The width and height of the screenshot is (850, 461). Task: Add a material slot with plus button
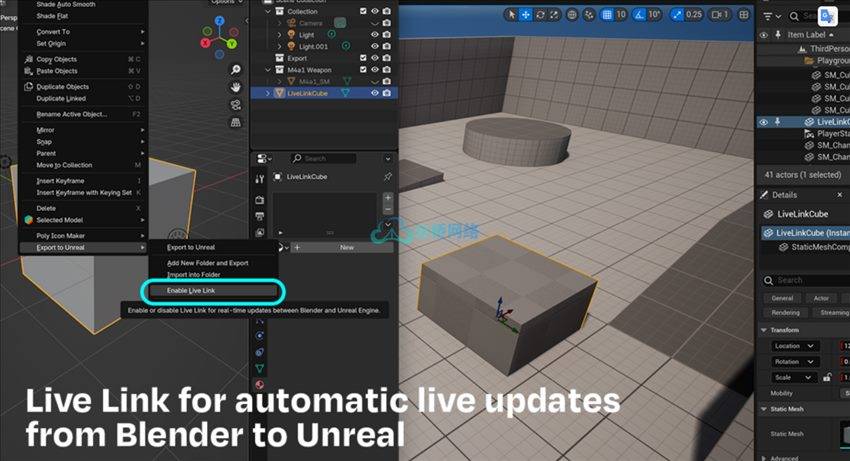388,197
